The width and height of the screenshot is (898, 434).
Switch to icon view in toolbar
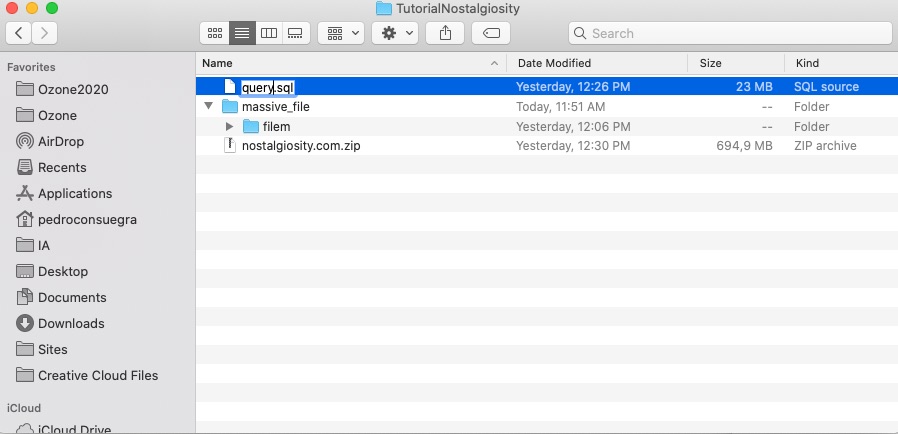pyautogui.click(x=214, y=33)
